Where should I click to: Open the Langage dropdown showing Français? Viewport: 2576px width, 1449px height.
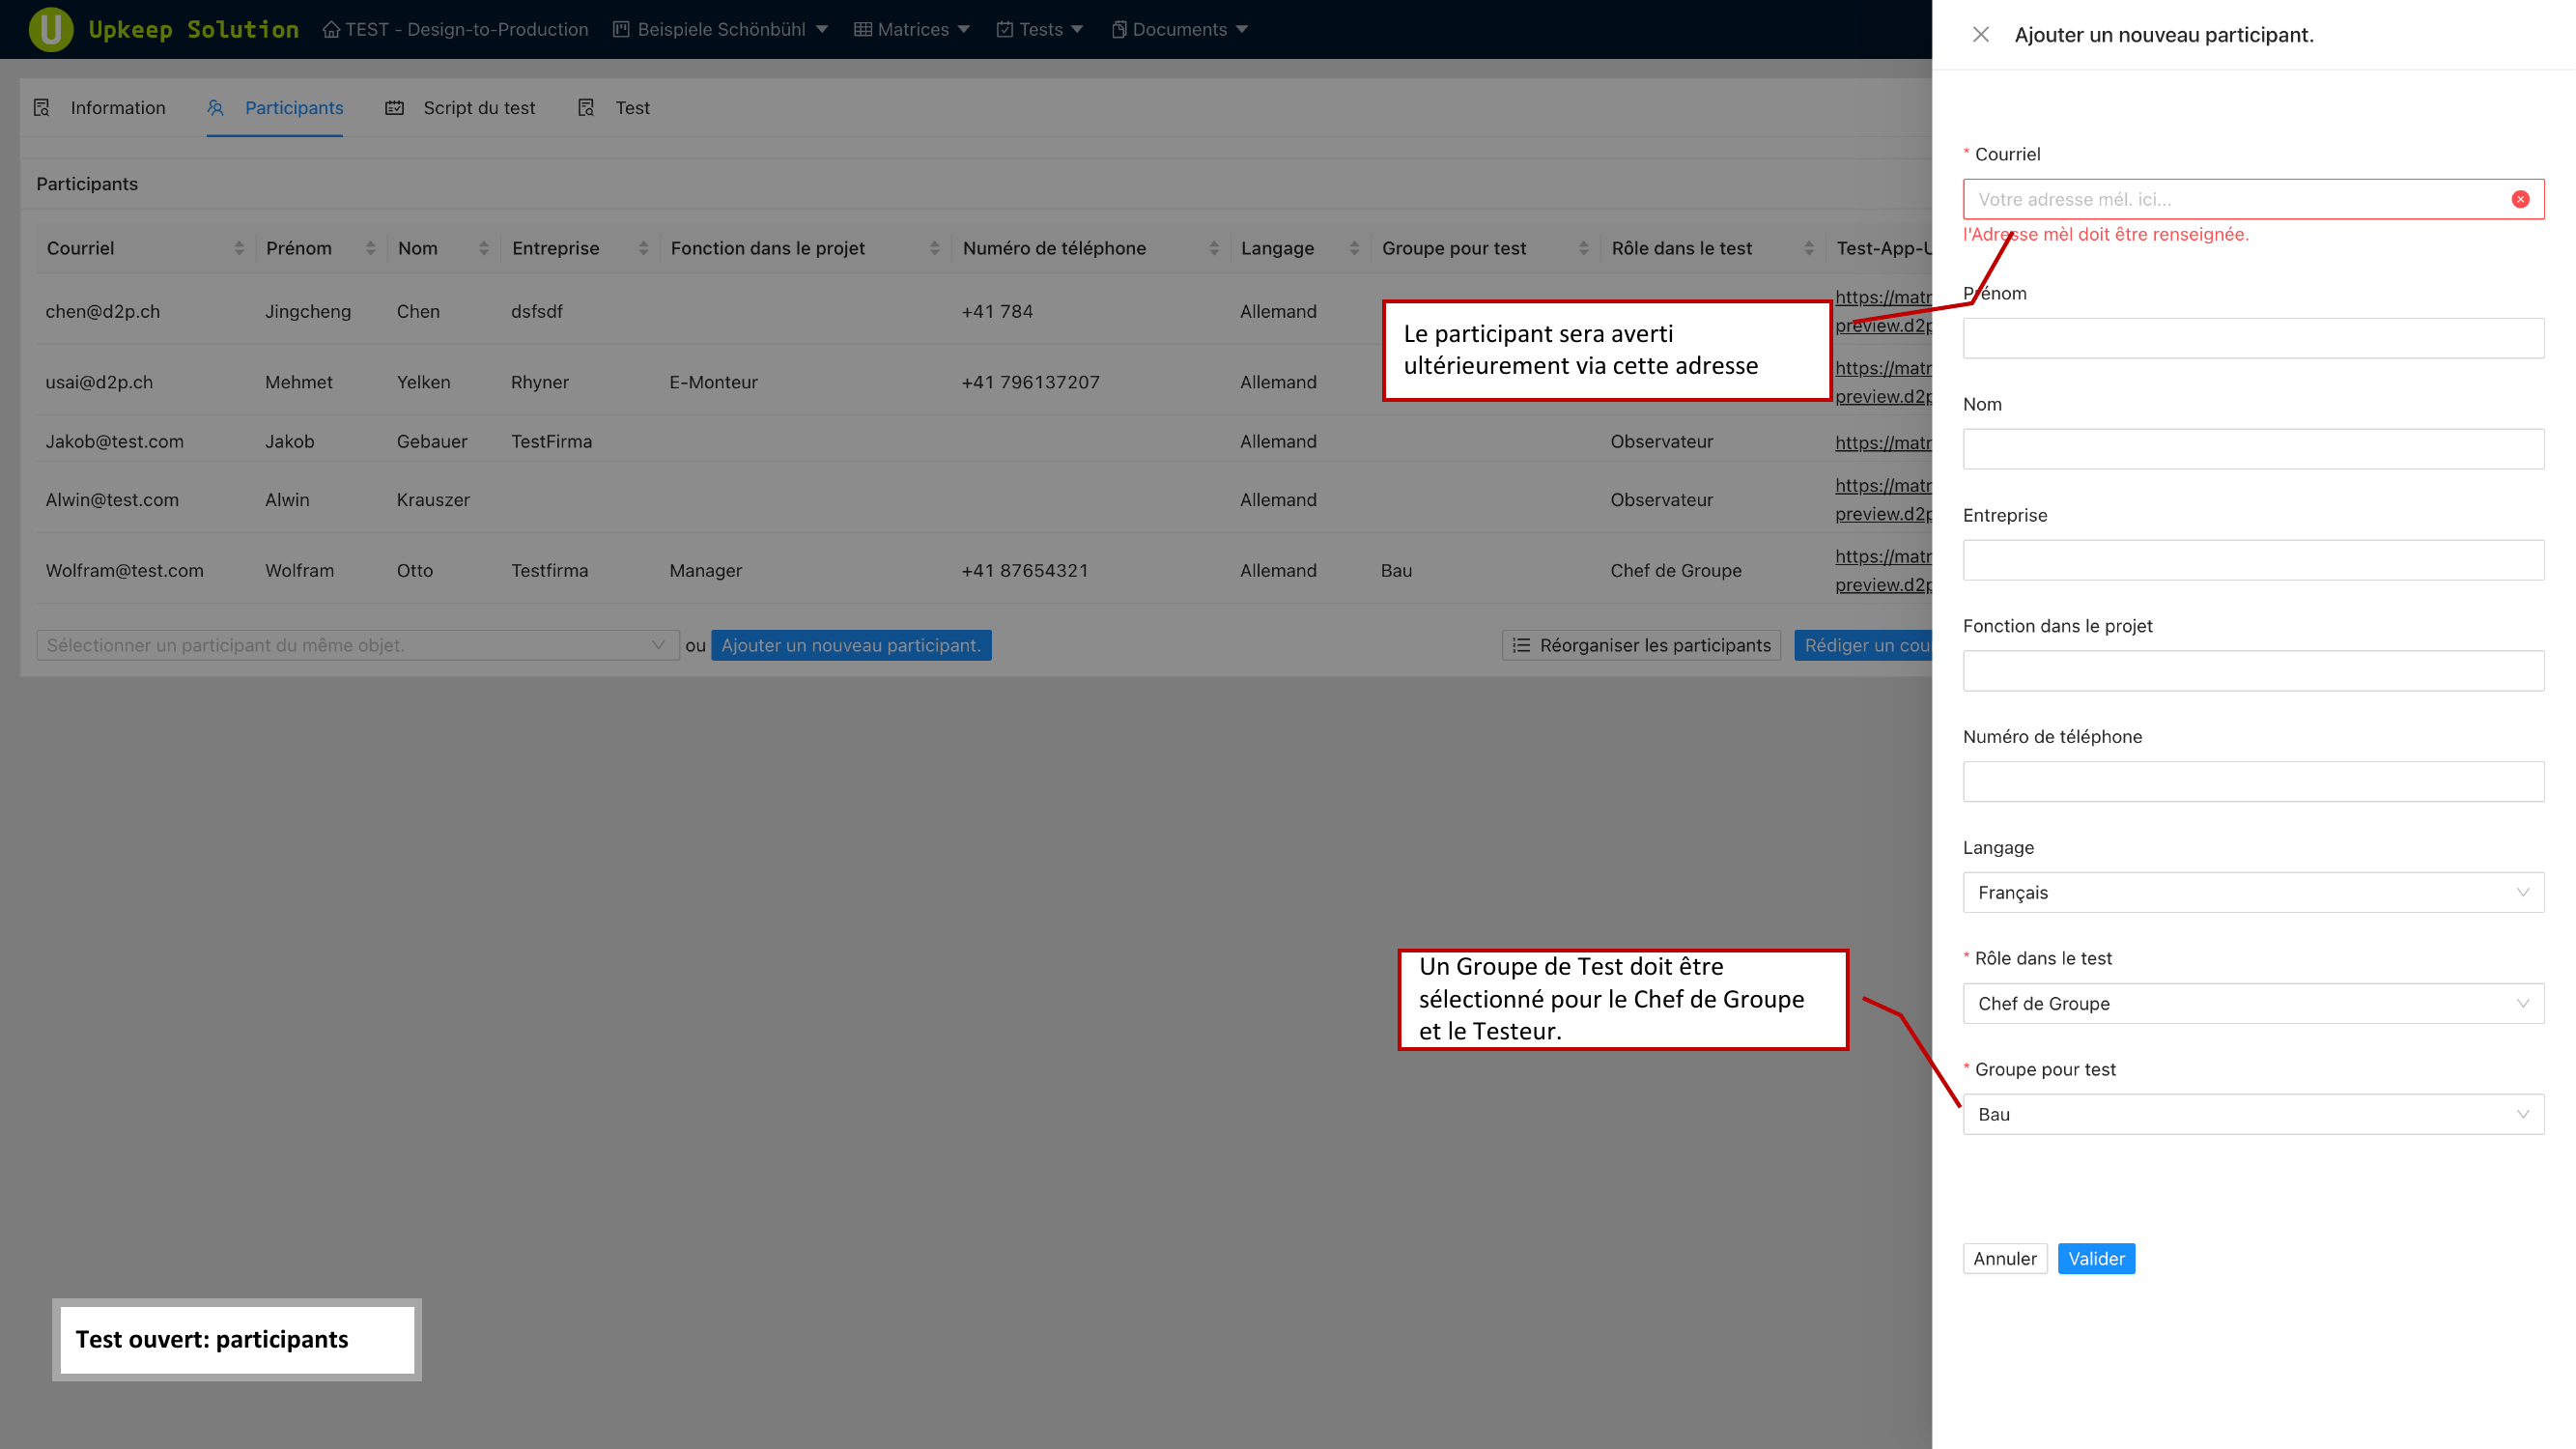2252,892
